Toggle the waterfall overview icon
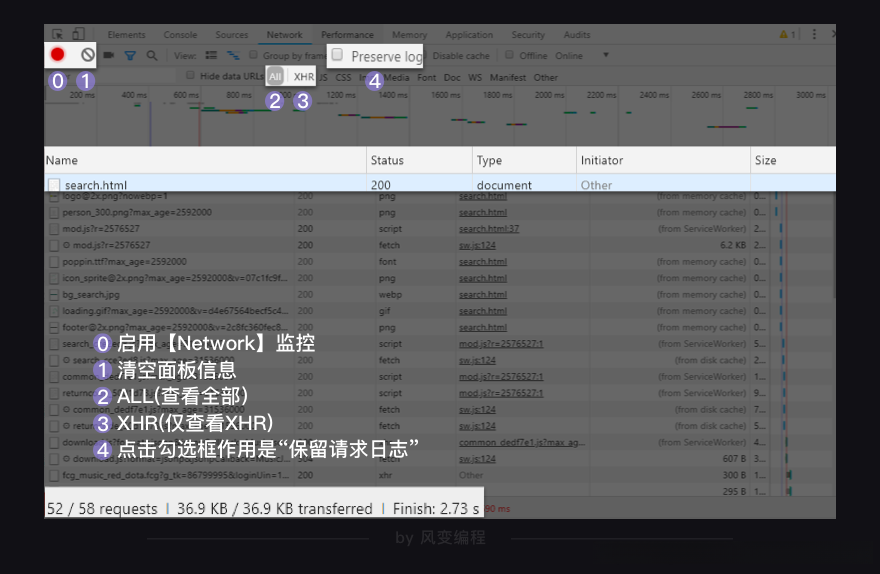This screenshot has width=880, height=574. click(x=233, y=55)
